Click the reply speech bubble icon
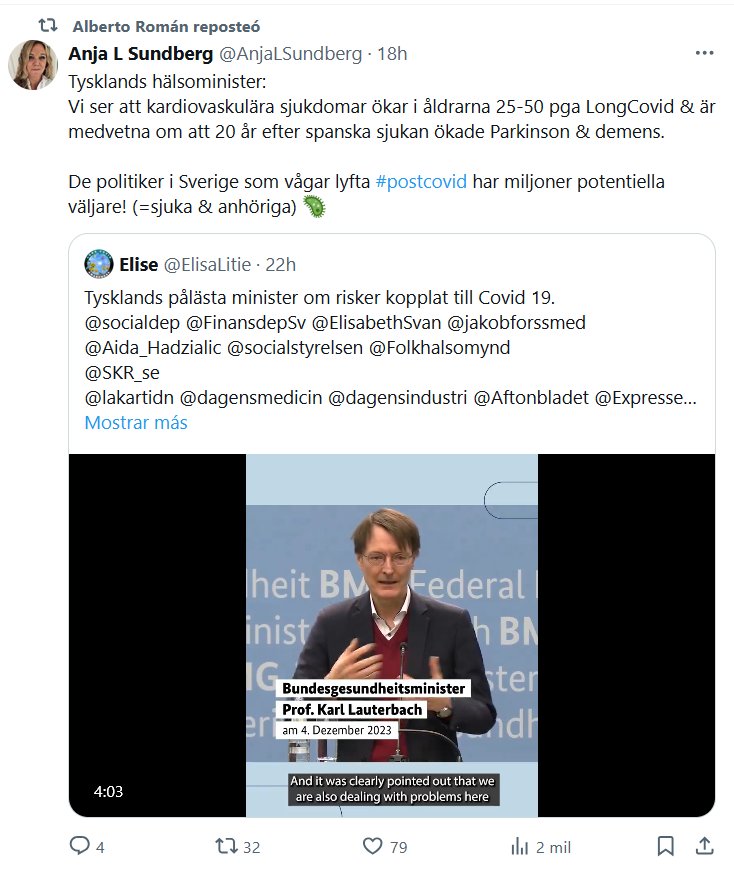The image size is (734, 870). click(x=79, y=846)
